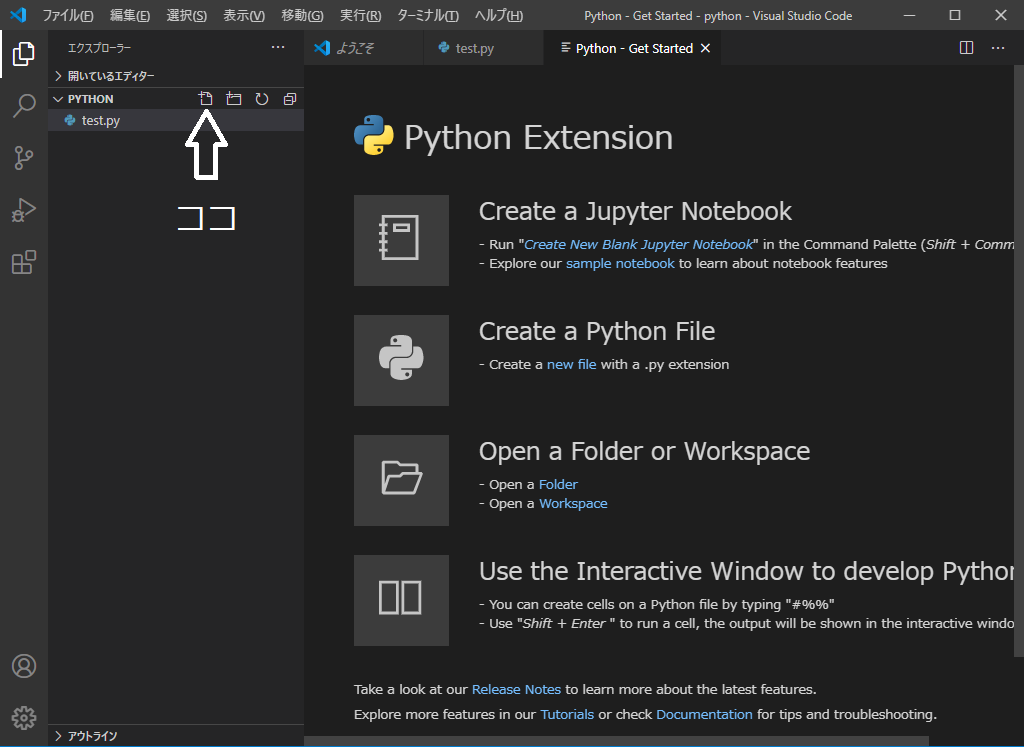Open the ヘルプ(H) menu
Screen dimensions: 1026x747
(x=499, y=15)
